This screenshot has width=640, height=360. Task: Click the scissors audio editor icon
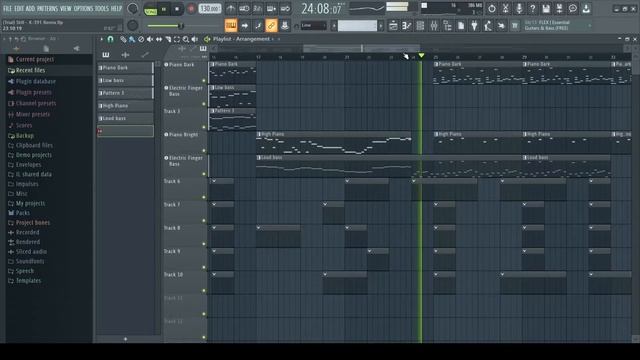pos(505,9)
